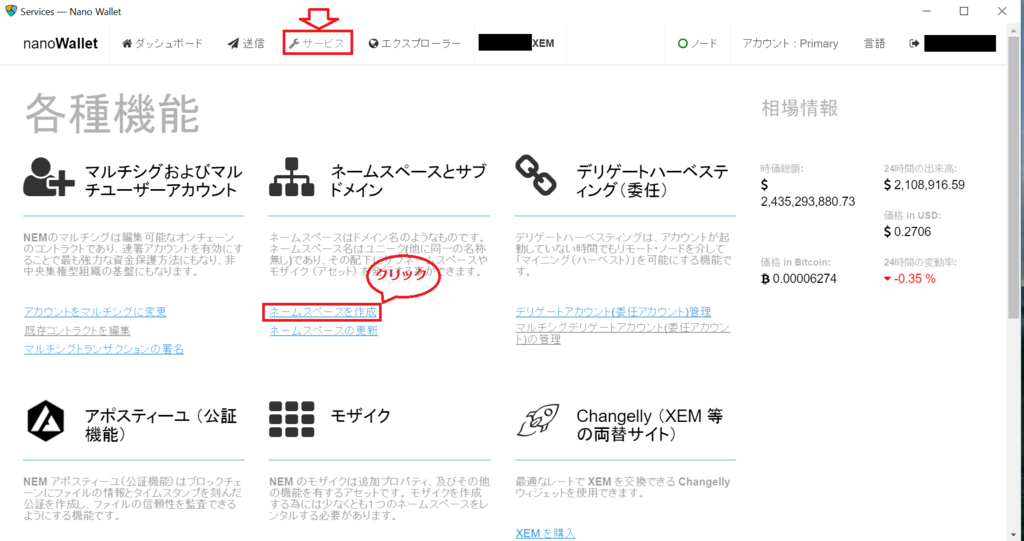1024x541 pixels.
Task: Click the green node status circle icon
Action: 682,44
